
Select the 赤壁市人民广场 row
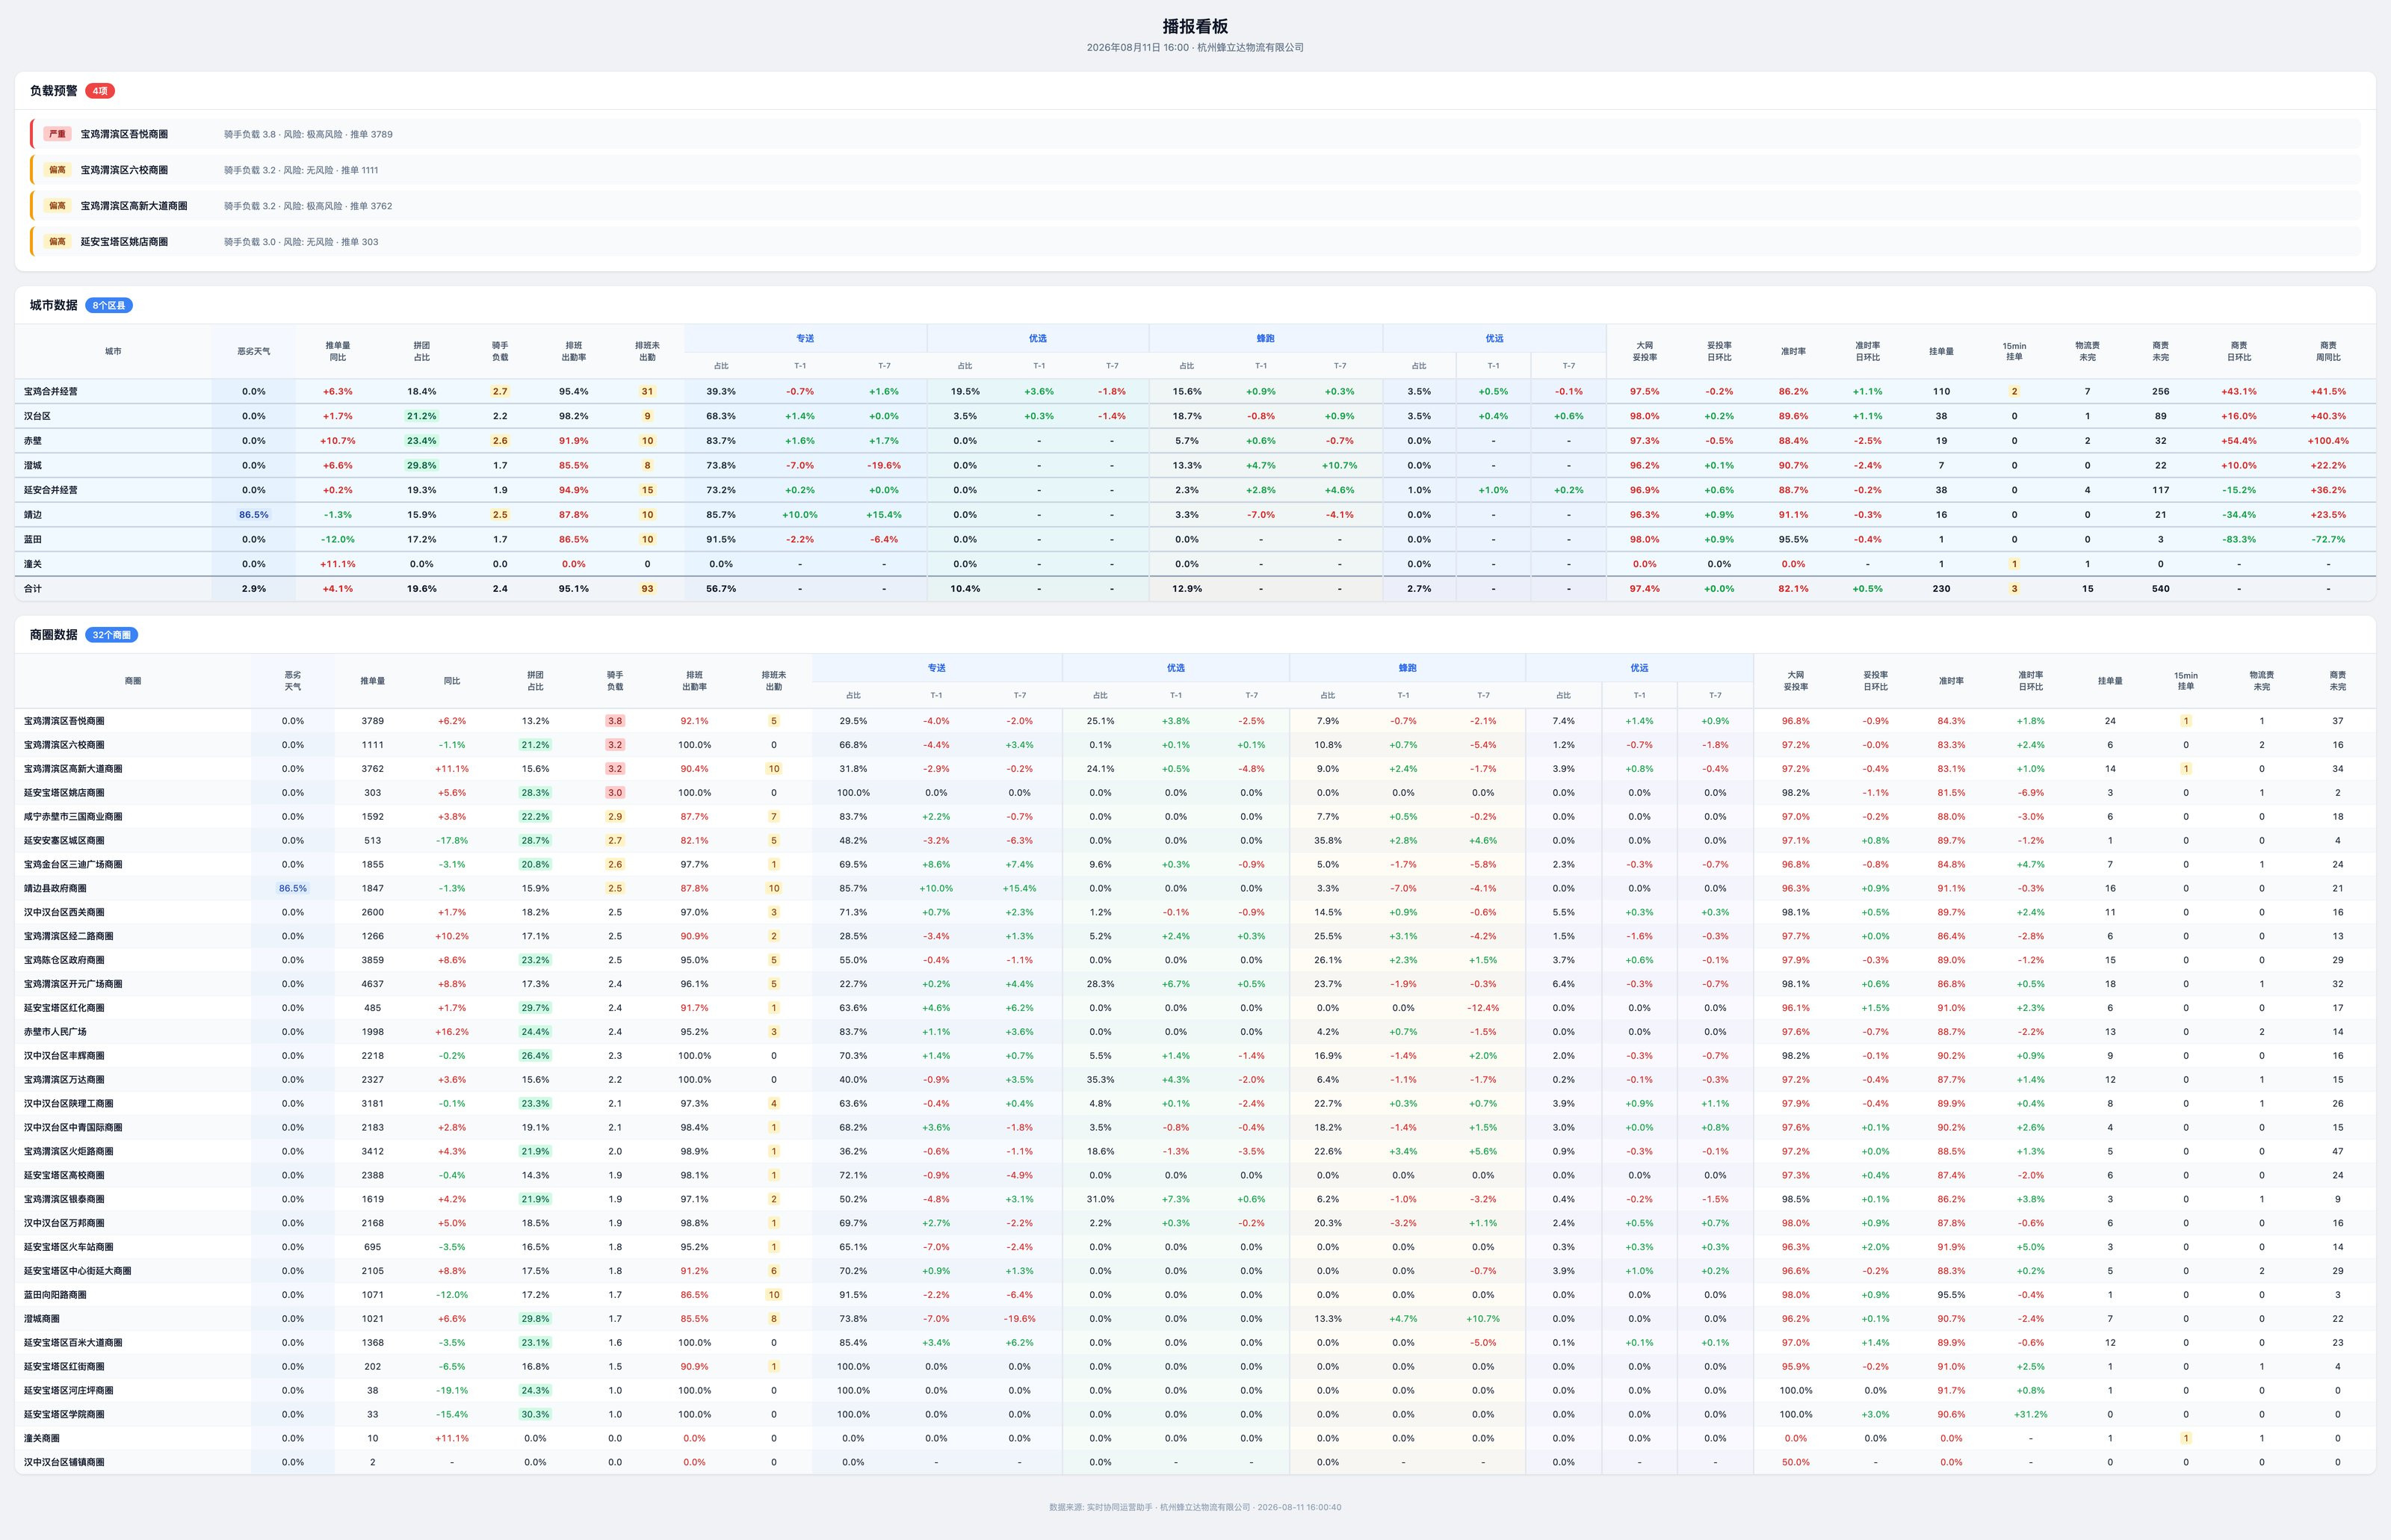coord(1195,1032)
